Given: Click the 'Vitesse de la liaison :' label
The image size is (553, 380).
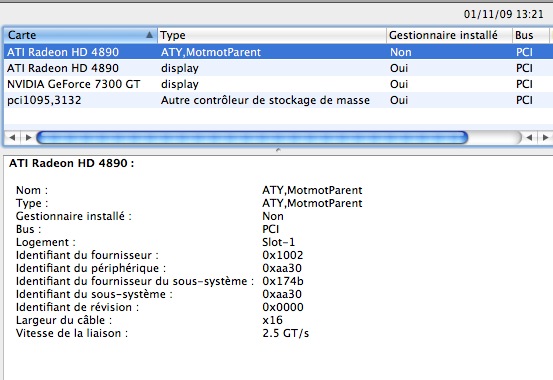Looking at the screenshot, I should click(72, 333).
